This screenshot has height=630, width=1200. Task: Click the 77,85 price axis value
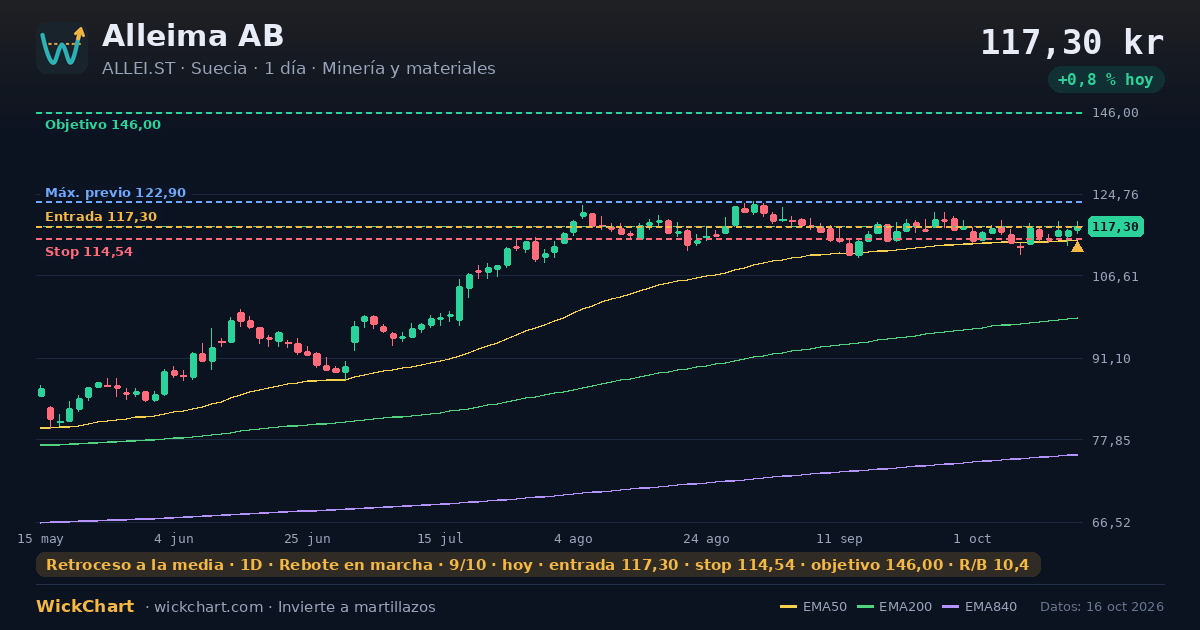click(1111, 440)
